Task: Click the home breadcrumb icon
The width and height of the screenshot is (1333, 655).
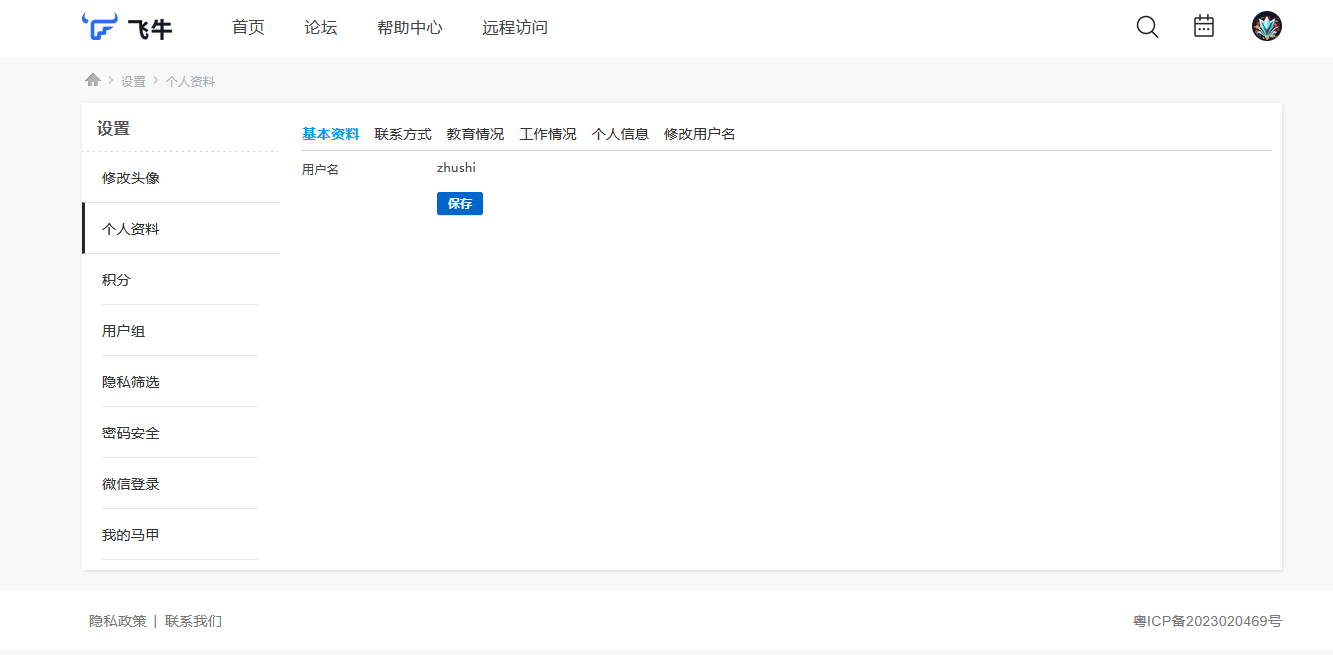Action: pos(93,80)
